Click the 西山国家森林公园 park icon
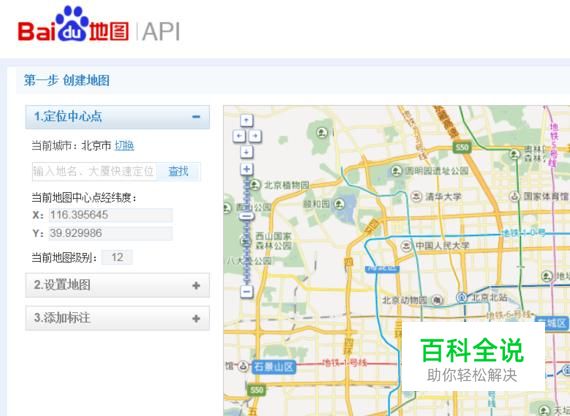570x416 pixels. pyautogui.click(x=245, y=240)
